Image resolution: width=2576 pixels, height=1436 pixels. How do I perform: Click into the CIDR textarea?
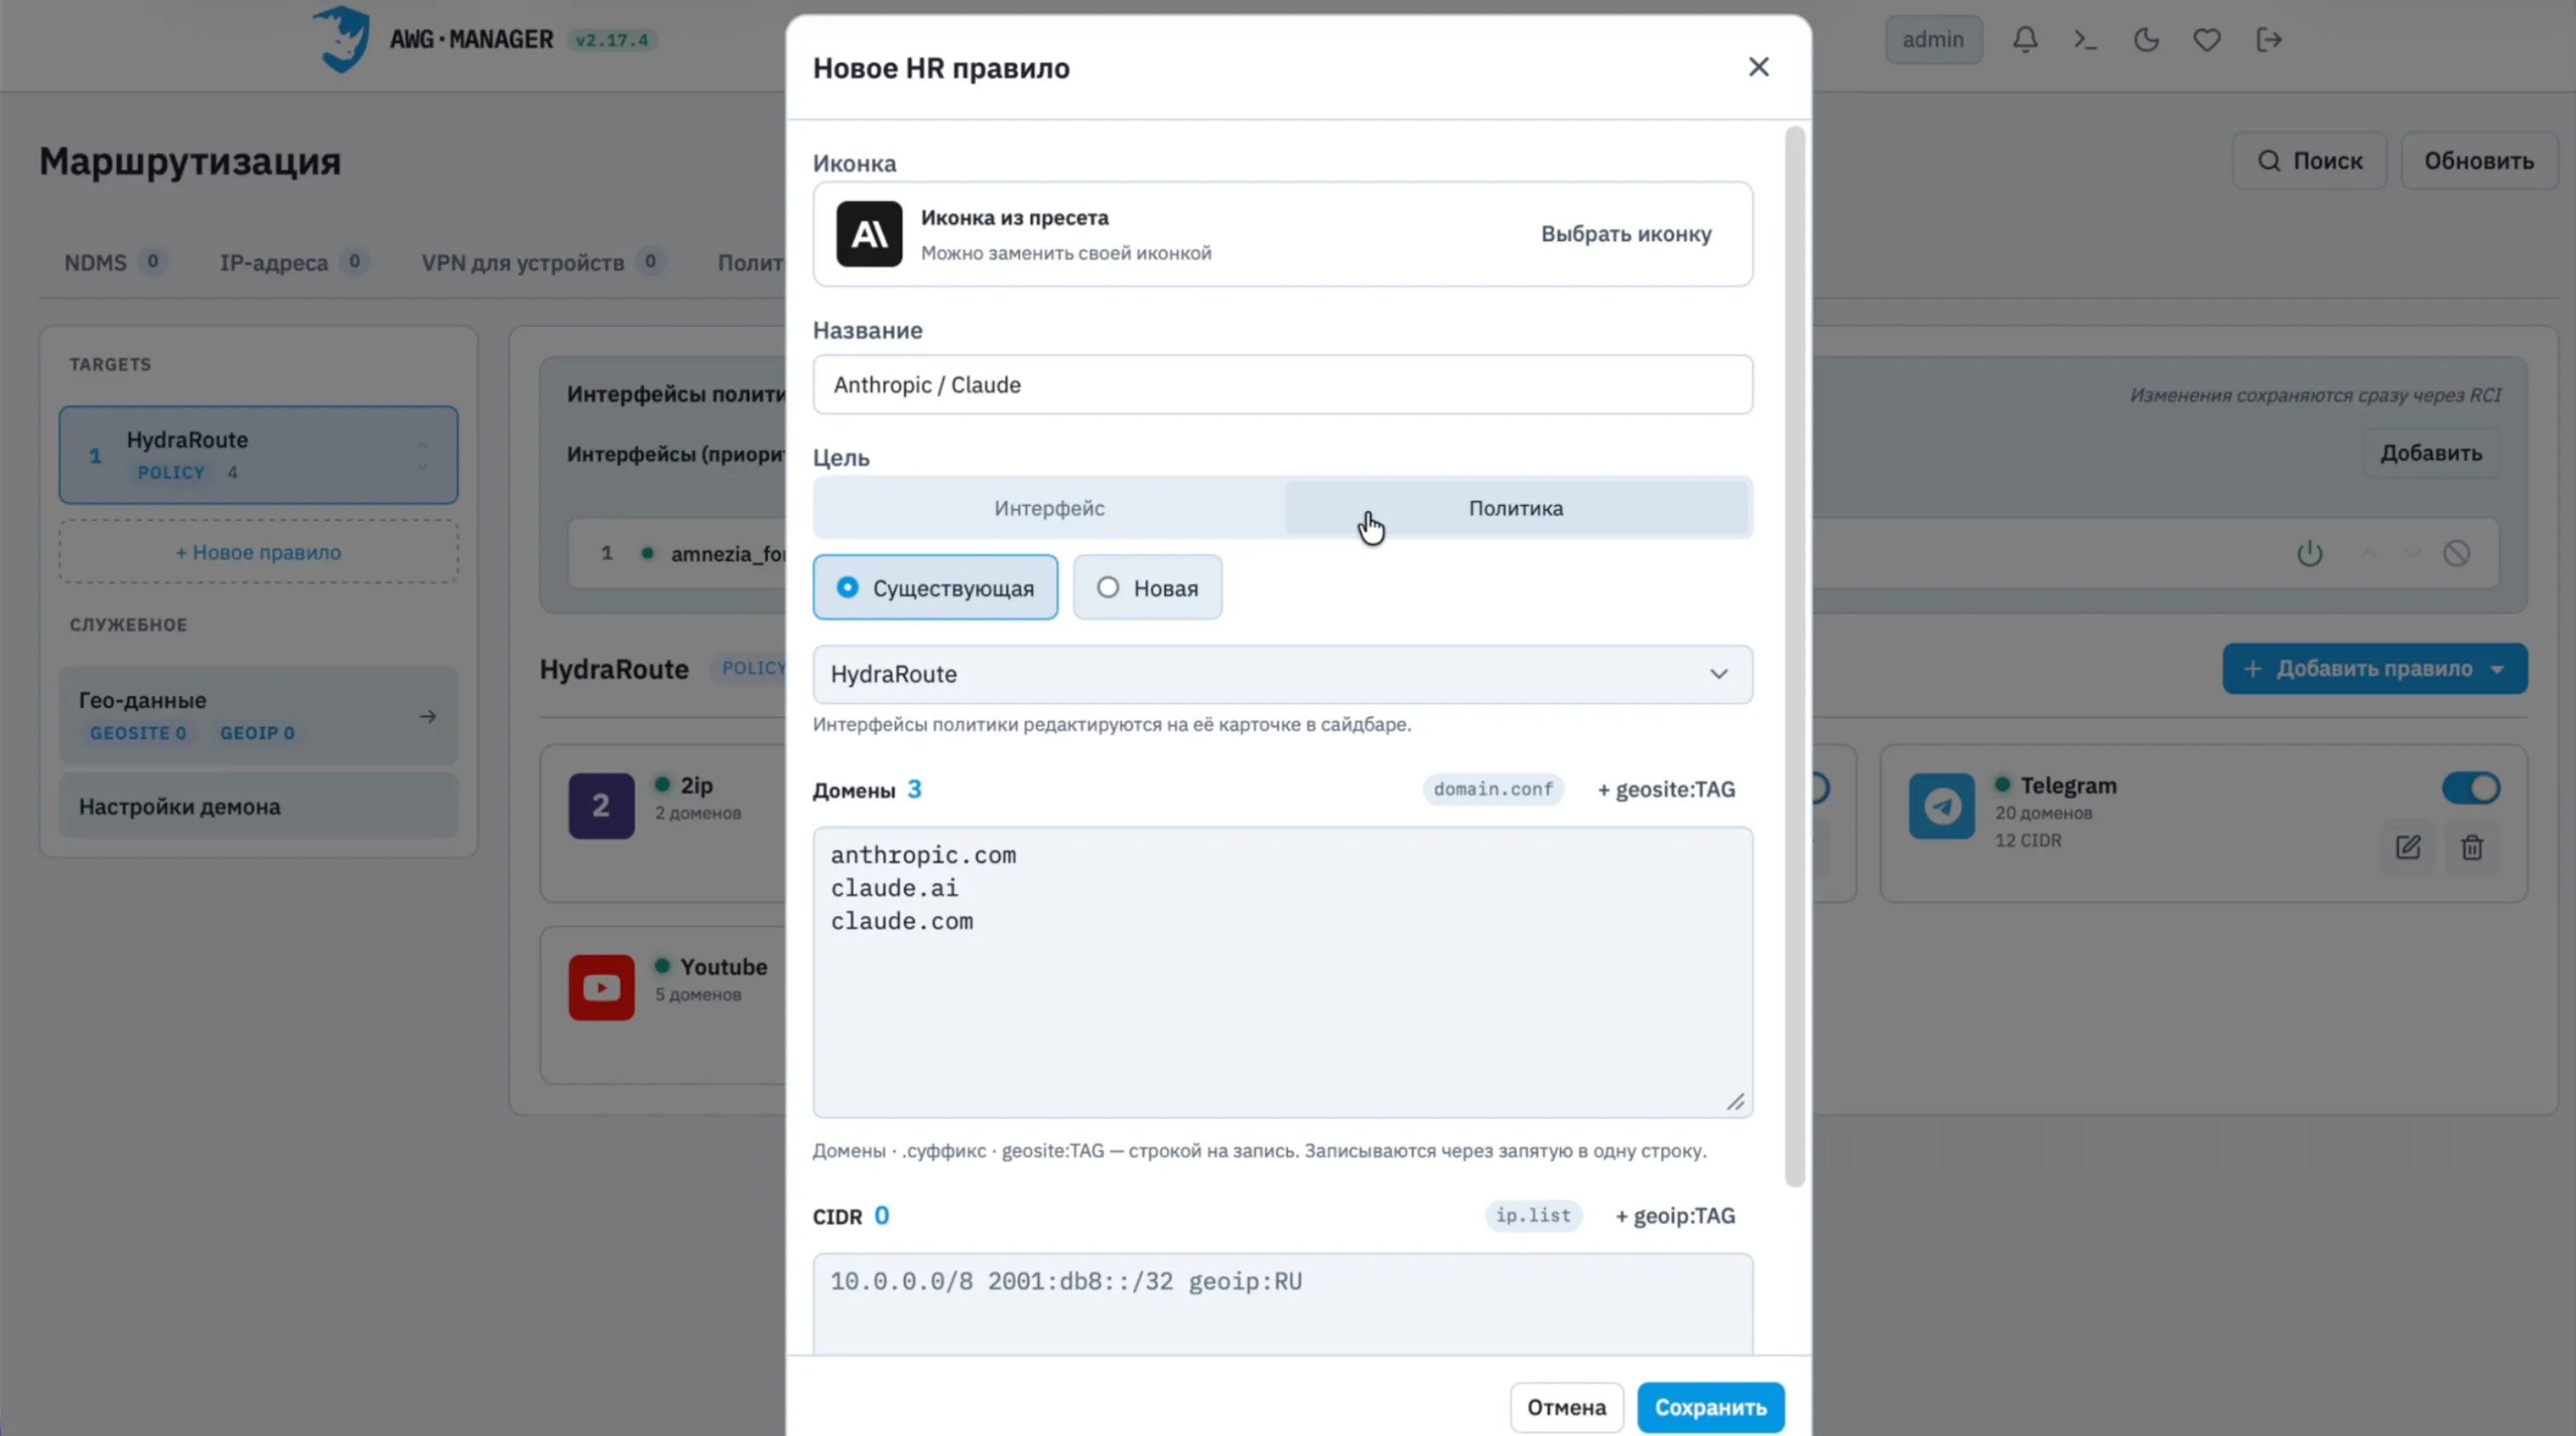pos(1282,1304)
